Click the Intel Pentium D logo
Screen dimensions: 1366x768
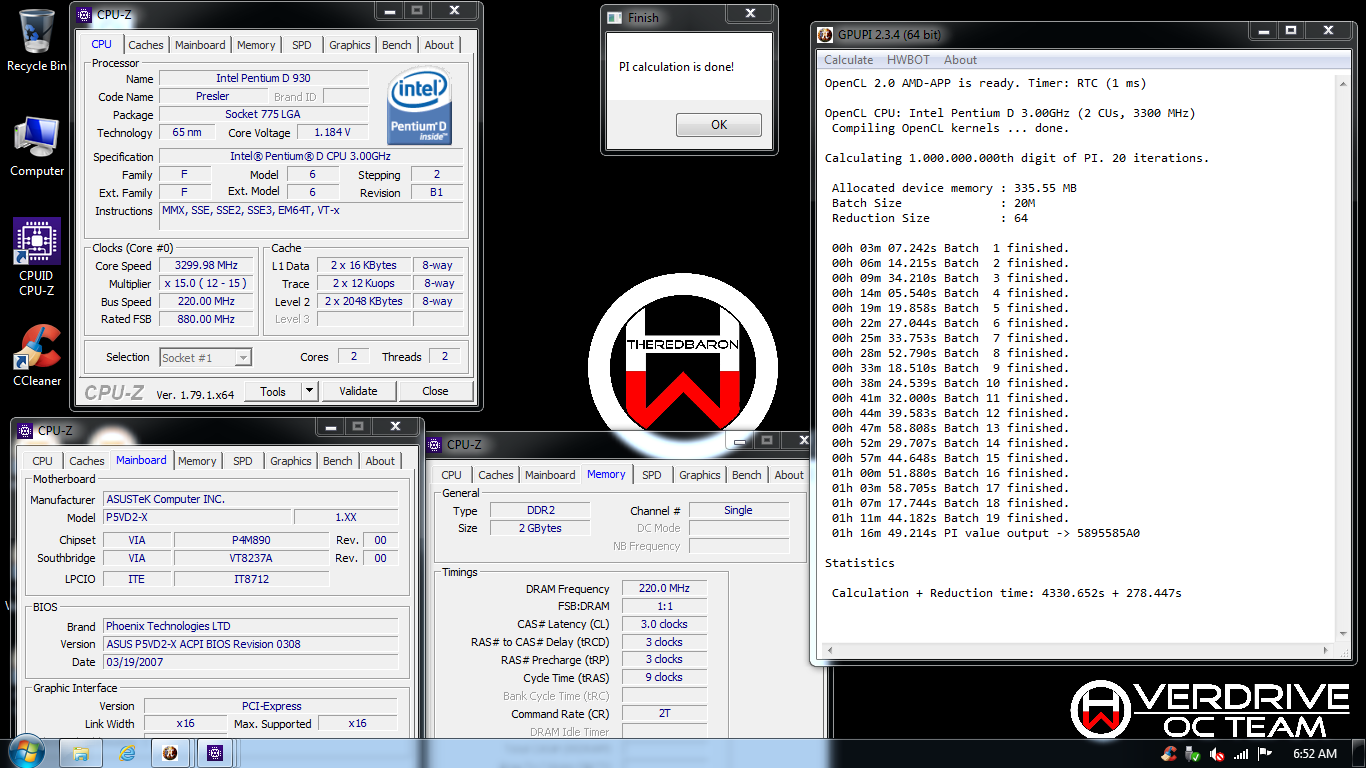coord(419,106)
